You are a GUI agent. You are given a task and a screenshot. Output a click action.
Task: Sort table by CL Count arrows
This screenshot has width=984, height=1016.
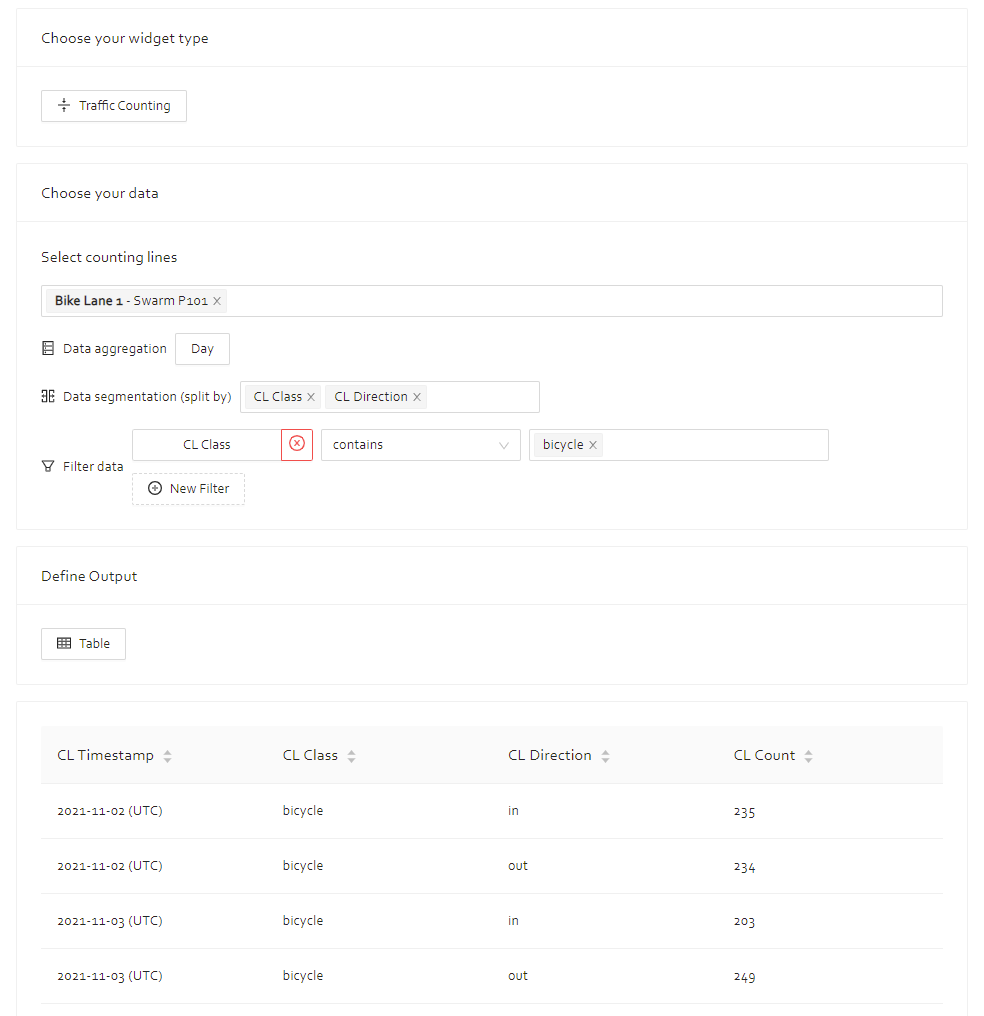point(808,756)
